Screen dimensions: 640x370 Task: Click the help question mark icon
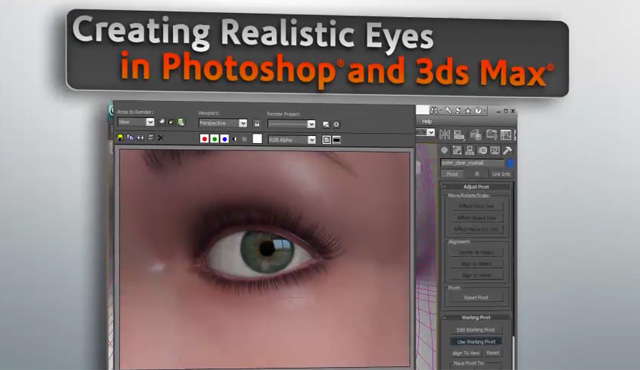click(478, 111)
